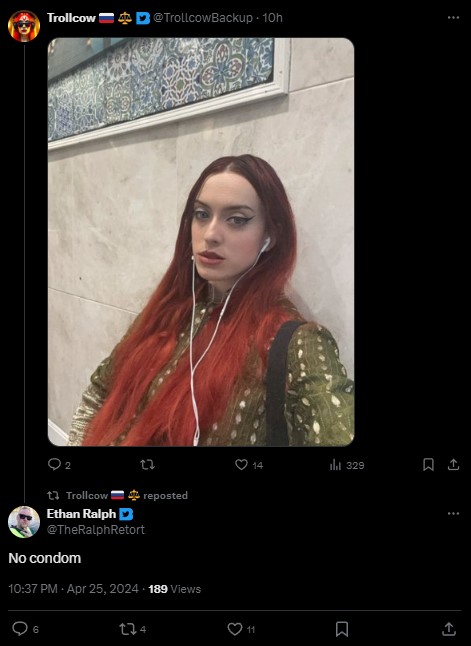This screenshot has width=471, height=646.
Task: Repost Trollcow's photo post
Action: (147, 465)
